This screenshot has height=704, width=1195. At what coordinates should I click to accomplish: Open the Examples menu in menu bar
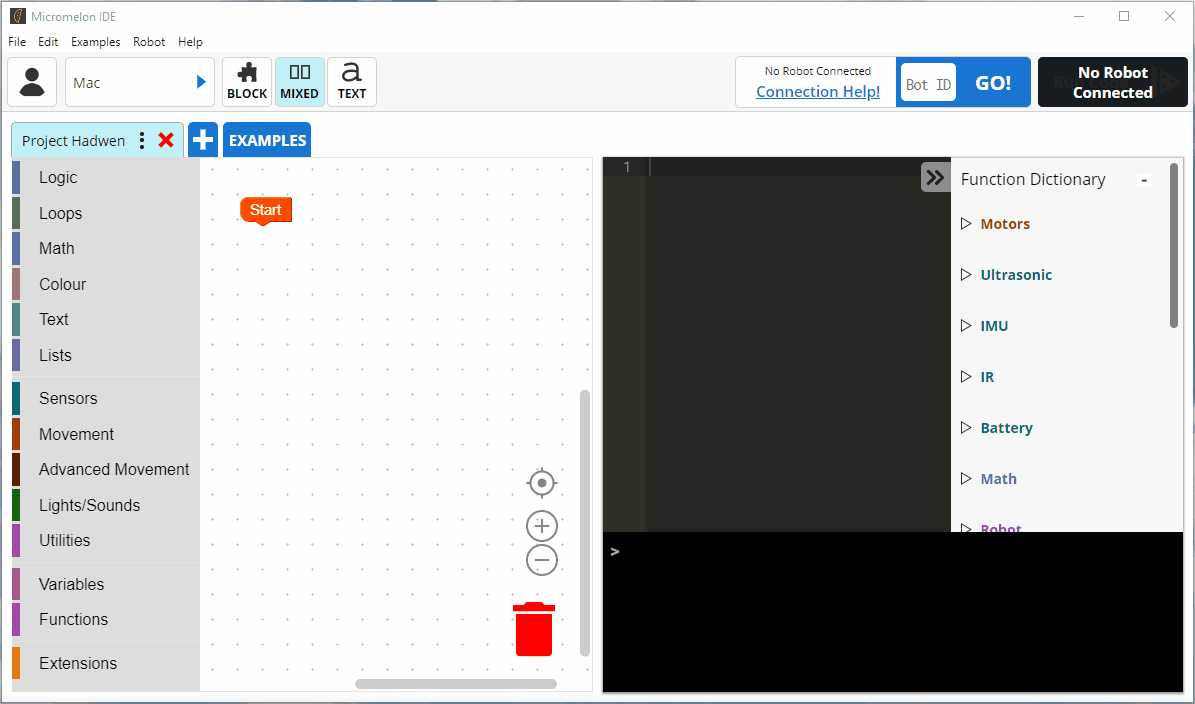coord(95,42)
